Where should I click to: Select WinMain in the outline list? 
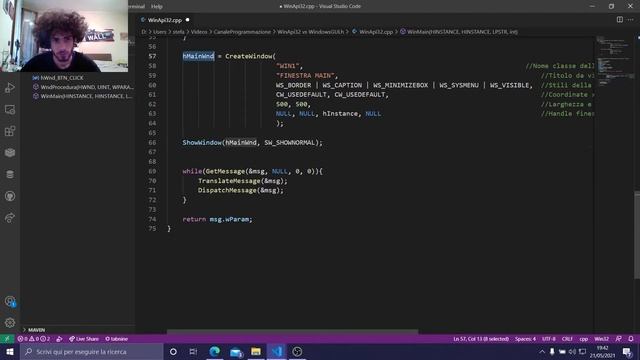83,96
